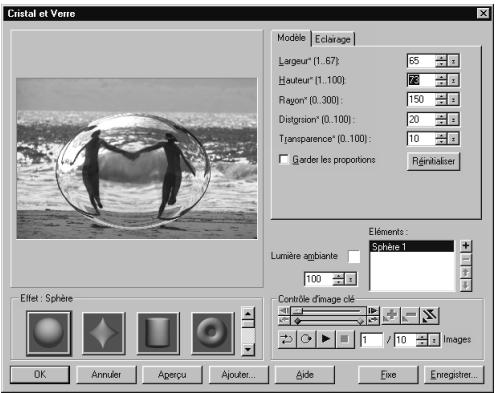The image size is (496, 393).
Task: Enable Garder les proportions checkbox
Action: point(284,159)
